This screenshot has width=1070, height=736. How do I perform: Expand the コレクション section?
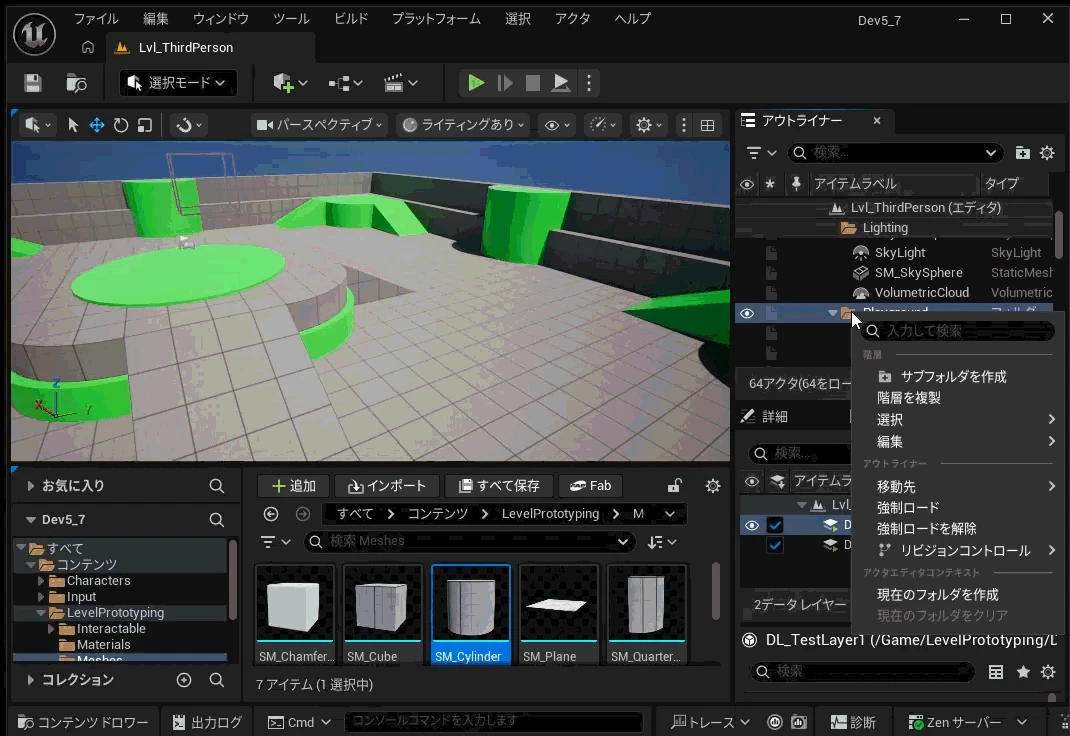point(31,679)
